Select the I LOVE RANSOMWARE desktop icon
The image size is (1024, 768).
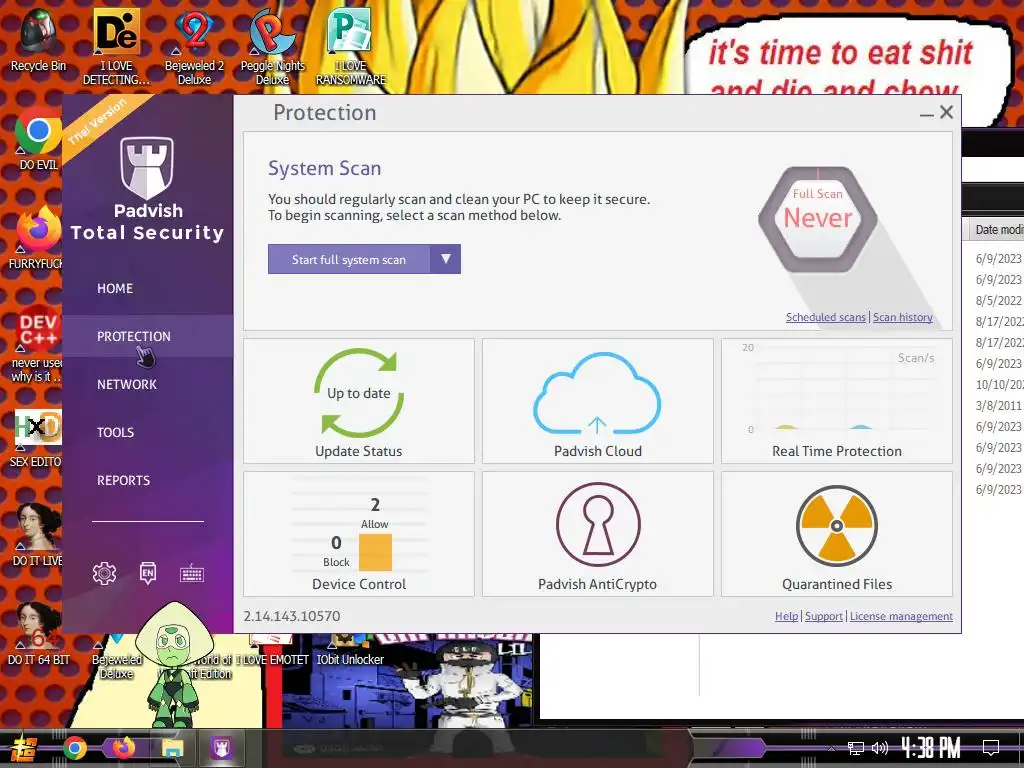pyautogui.click(x=351, y=46)
